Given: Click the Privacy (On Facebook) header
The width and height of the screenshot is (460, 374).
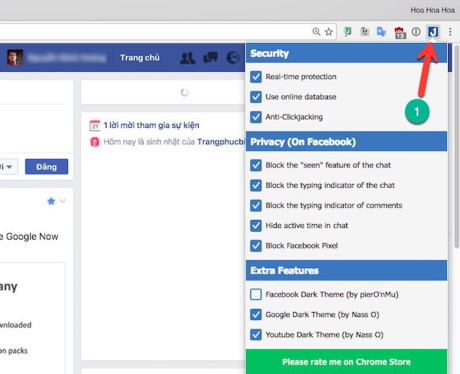Looking at the screenshot, I should 346,142.
